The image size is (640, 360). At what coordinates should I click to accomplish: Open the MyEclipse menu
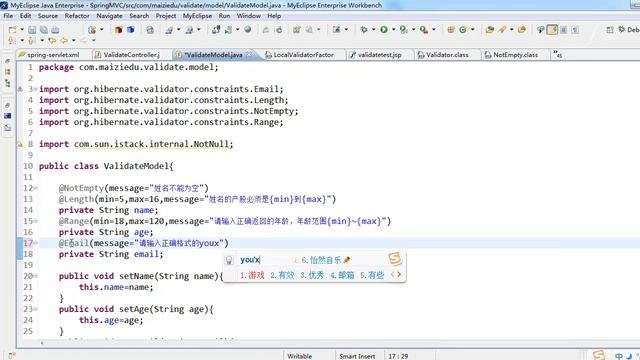197,16
